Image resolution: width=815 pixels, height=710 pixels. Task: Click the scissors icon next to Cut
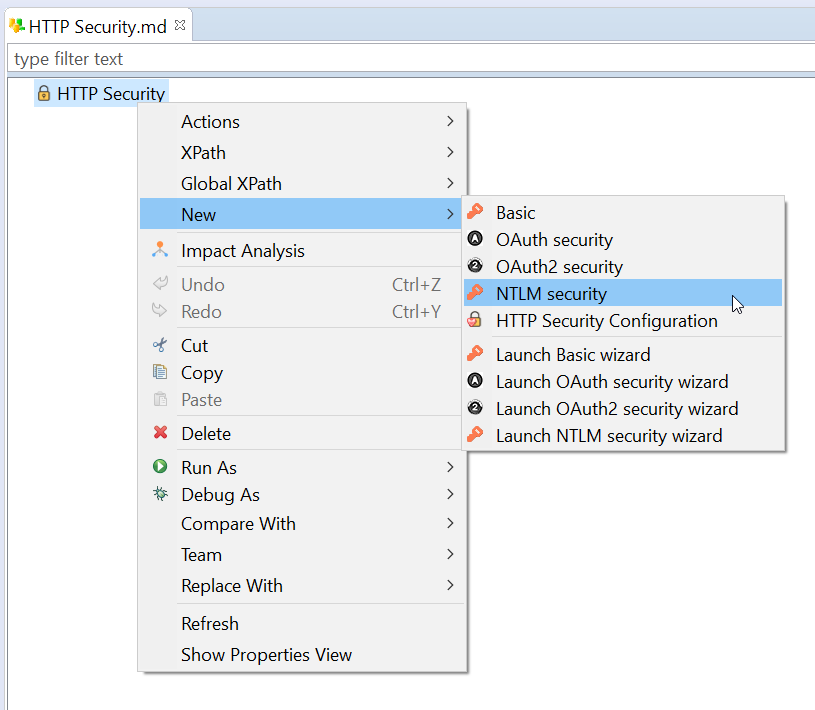160,345
